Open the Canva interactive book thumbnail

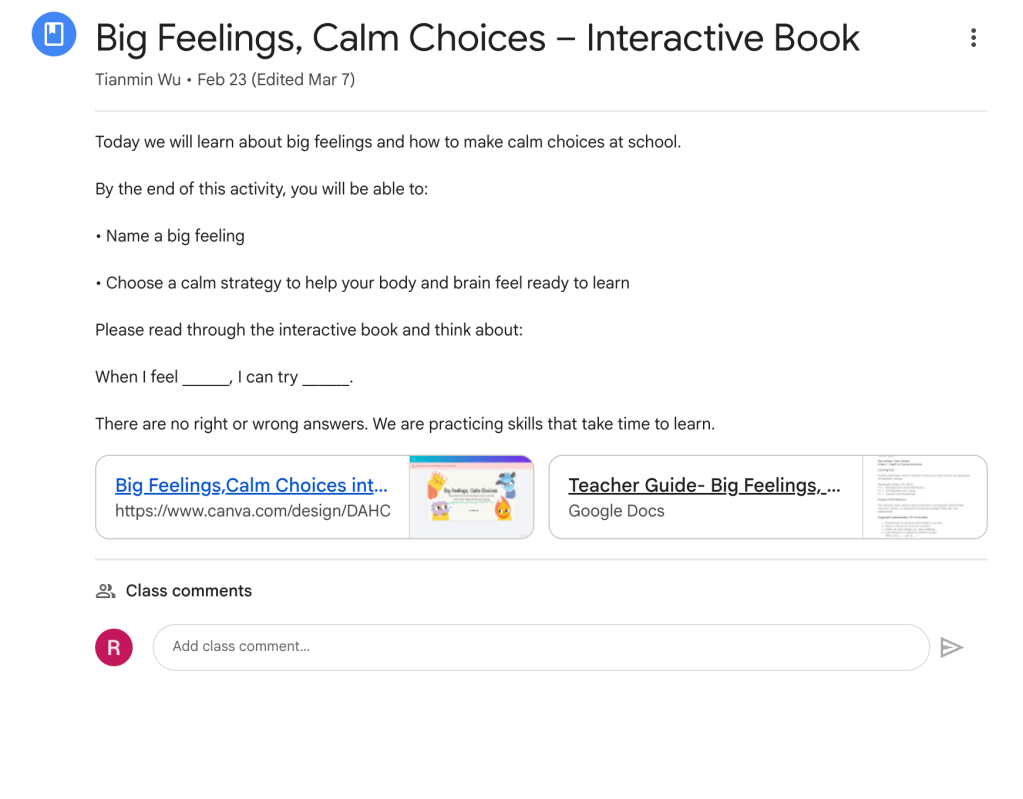coord(471,497)
